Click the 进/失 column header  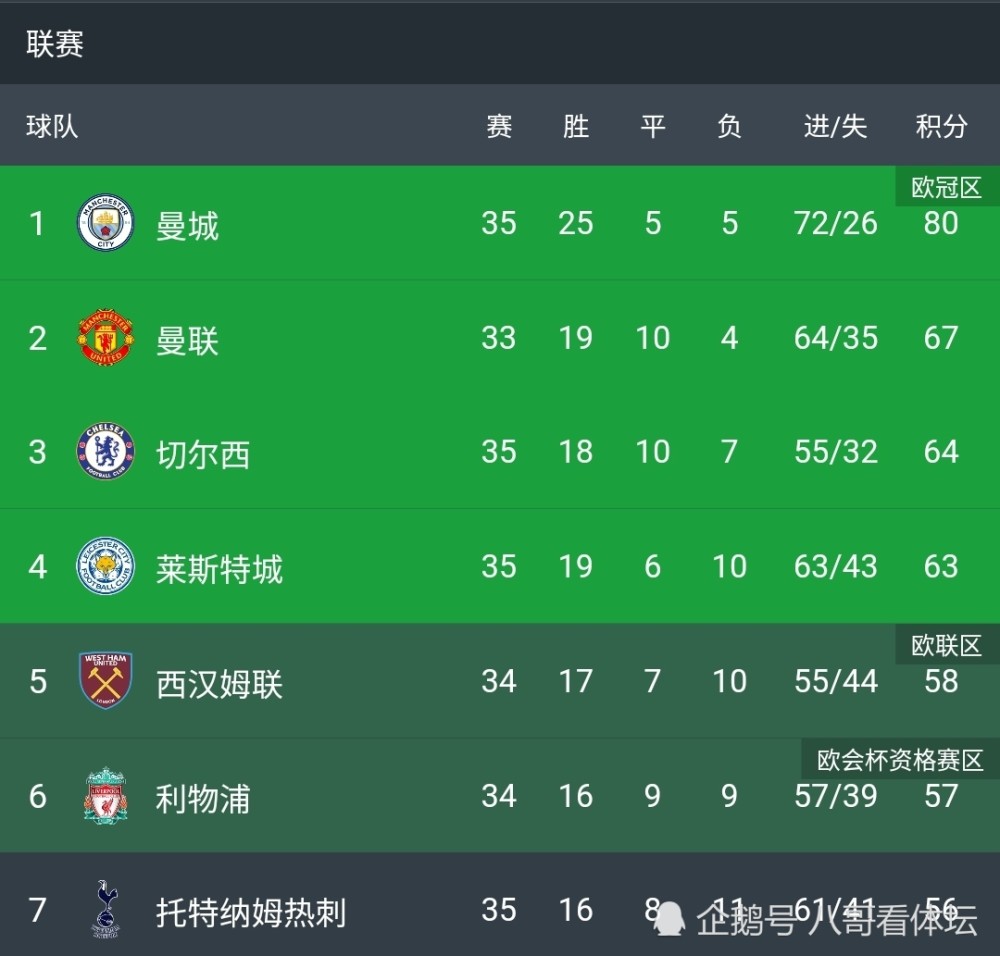click(835, 126)
